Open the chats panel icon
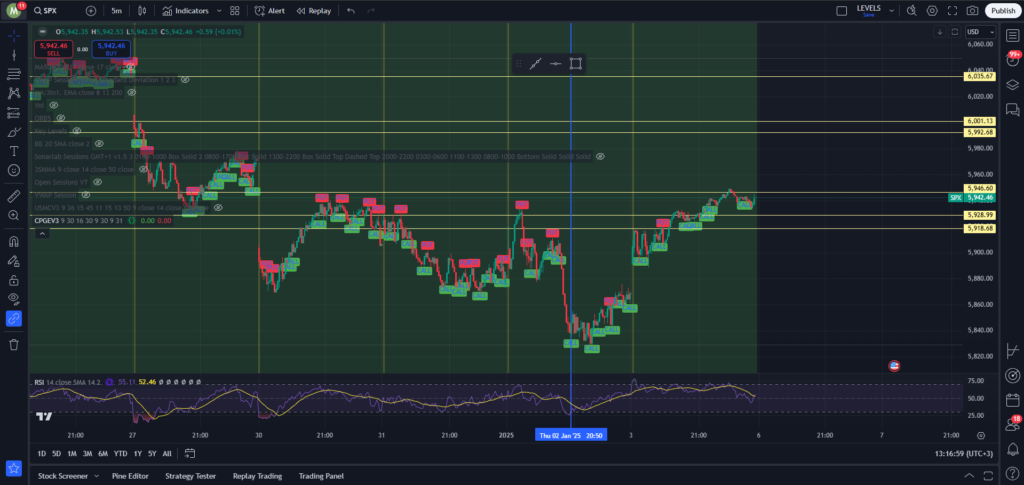1024x485 pixels. click(1012, 109)
